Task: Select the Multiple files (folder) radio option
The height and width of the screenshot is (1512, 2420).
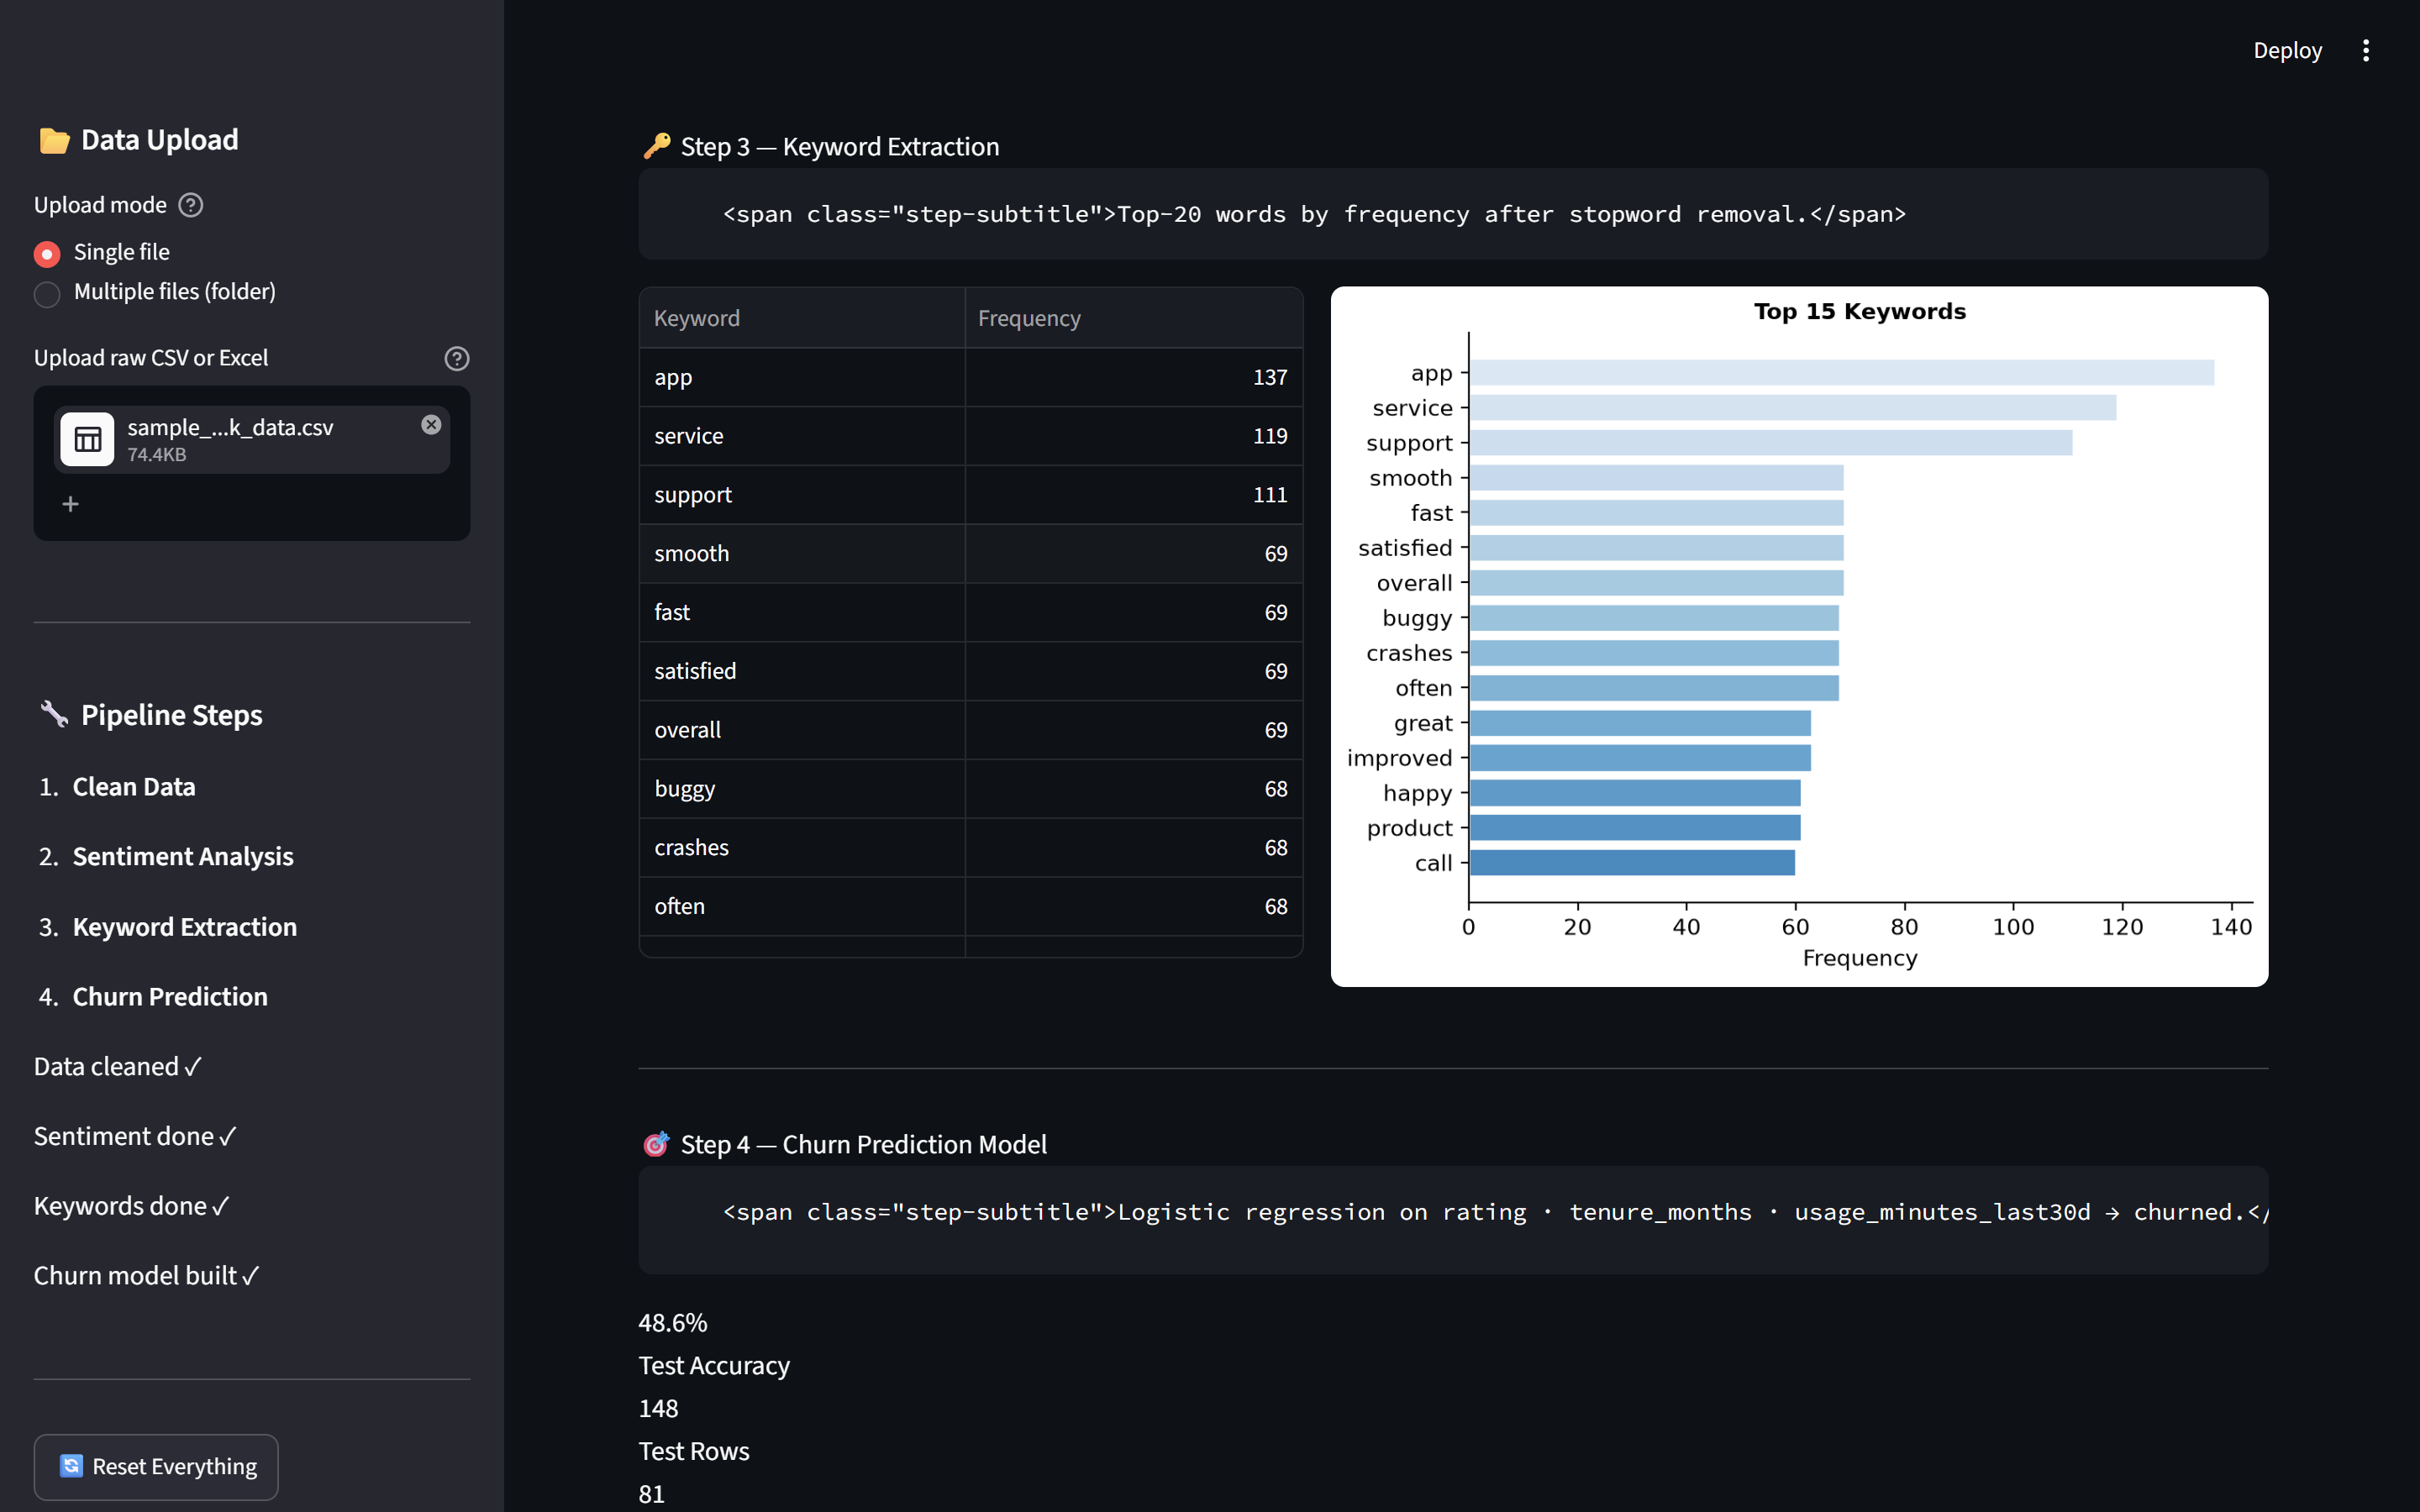Action: point(47,294)
